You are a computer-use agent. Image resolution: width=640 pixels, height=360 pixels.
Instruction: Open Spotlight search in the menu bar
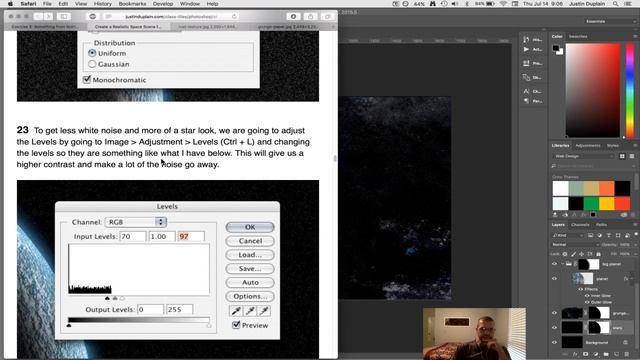click(x=615, y=4)
